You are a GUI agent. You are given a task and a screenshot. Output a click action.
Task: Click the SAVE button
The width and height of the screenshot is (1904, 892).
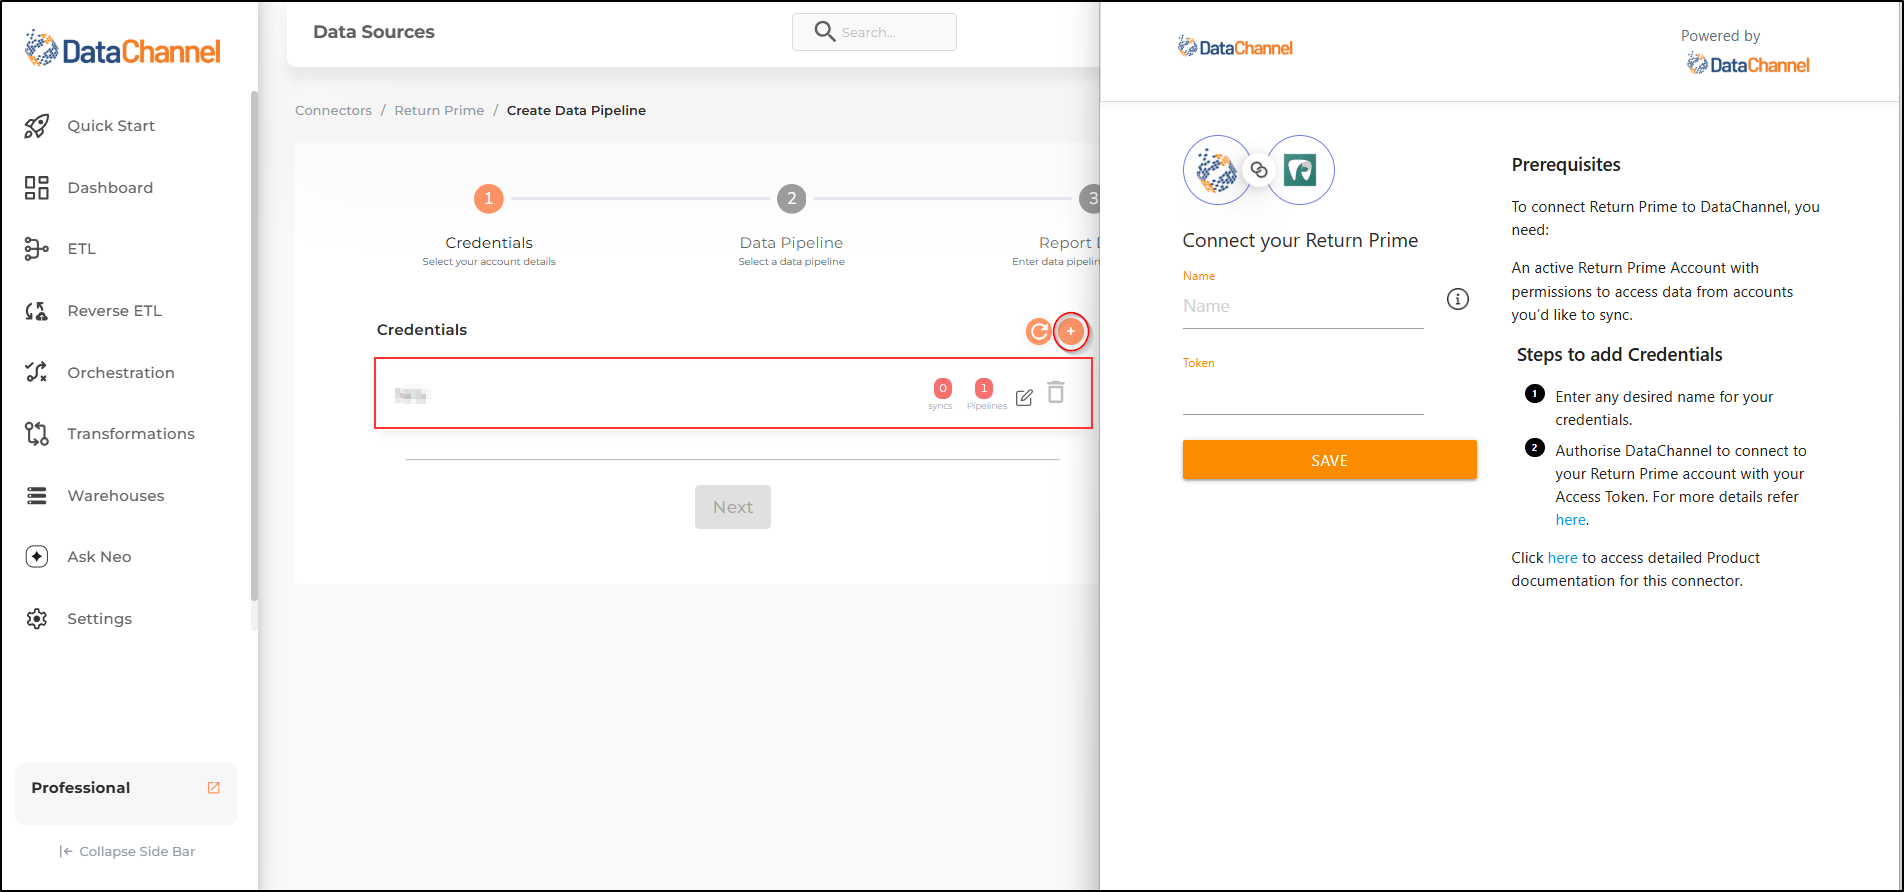click(x=1329, y=460)
